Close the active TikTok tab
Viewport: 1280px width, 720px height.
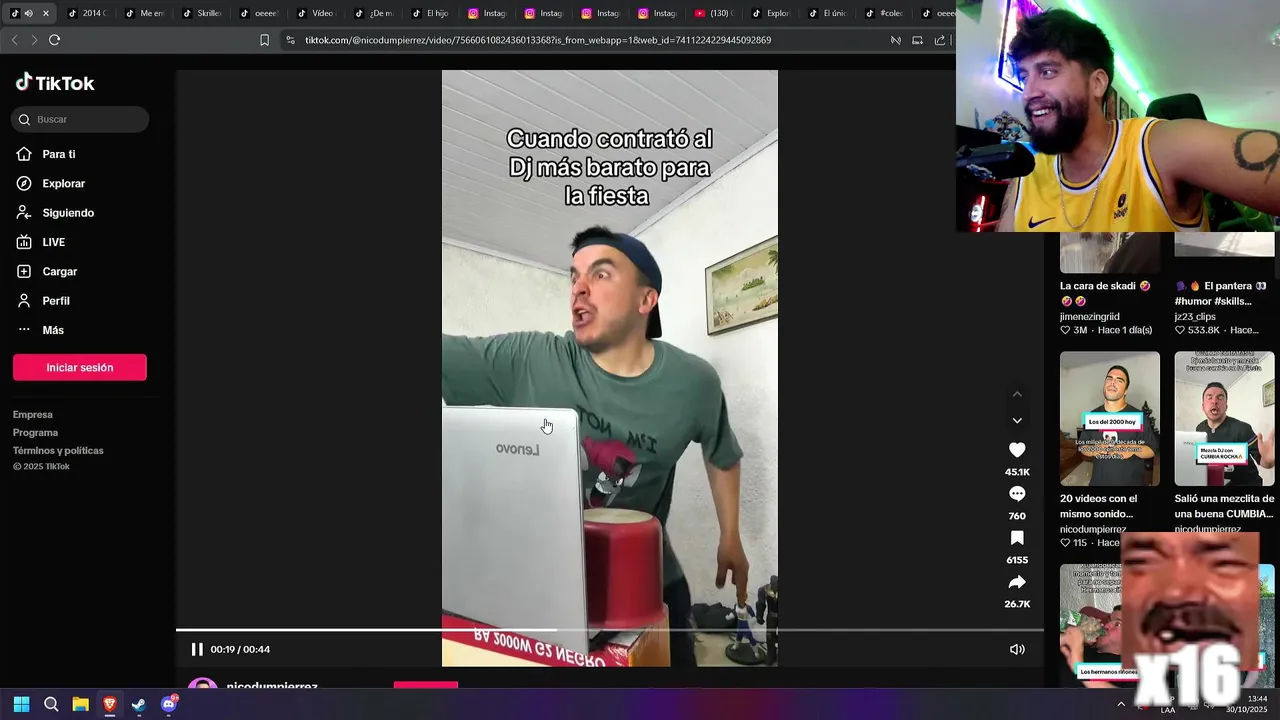click(x=46, y=14)
